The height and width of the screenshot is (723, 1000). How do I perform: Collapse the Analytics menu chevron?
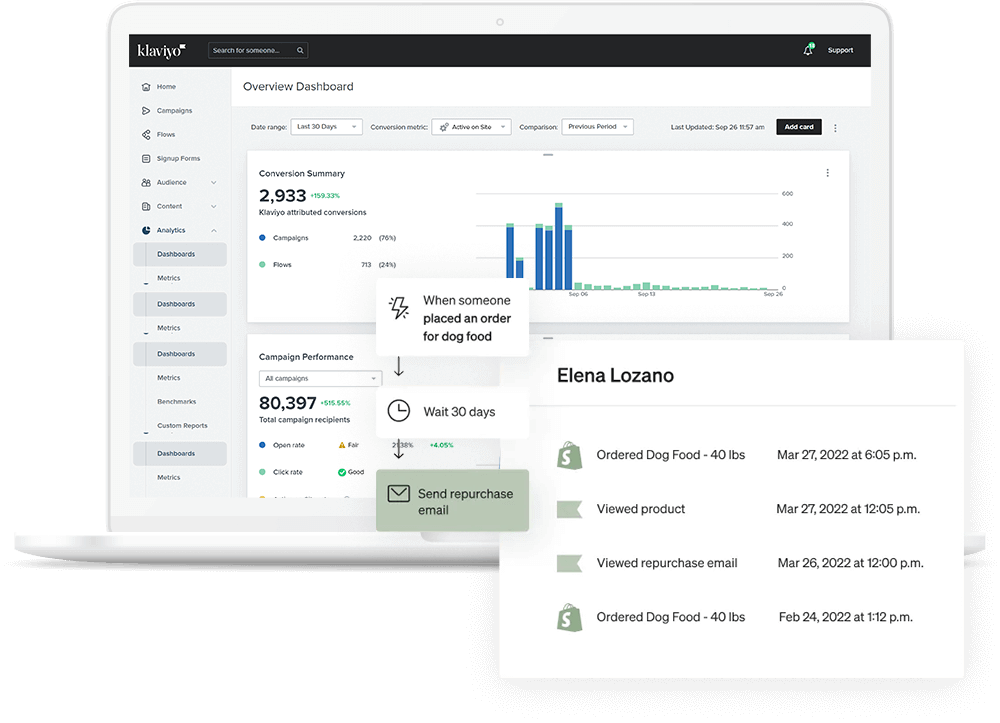coord(214,231)
